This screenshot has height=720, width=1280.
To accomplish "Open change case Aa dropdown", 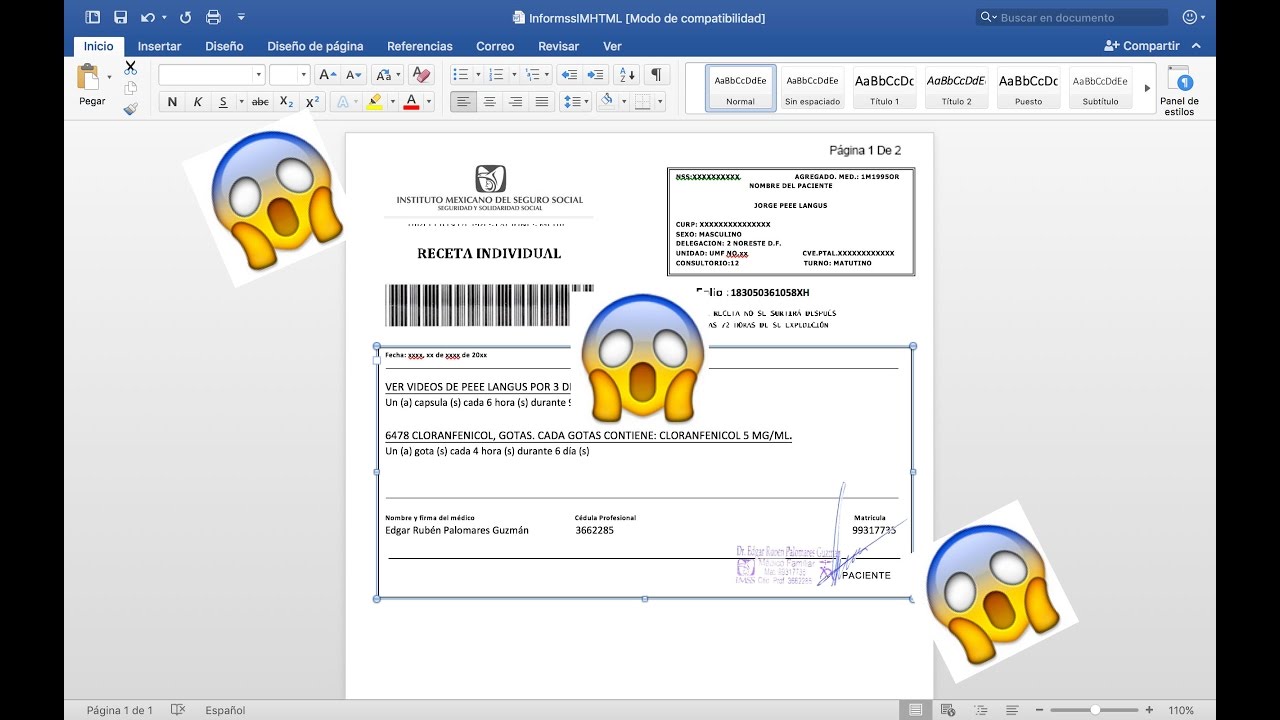I will (x=387, y=75).
